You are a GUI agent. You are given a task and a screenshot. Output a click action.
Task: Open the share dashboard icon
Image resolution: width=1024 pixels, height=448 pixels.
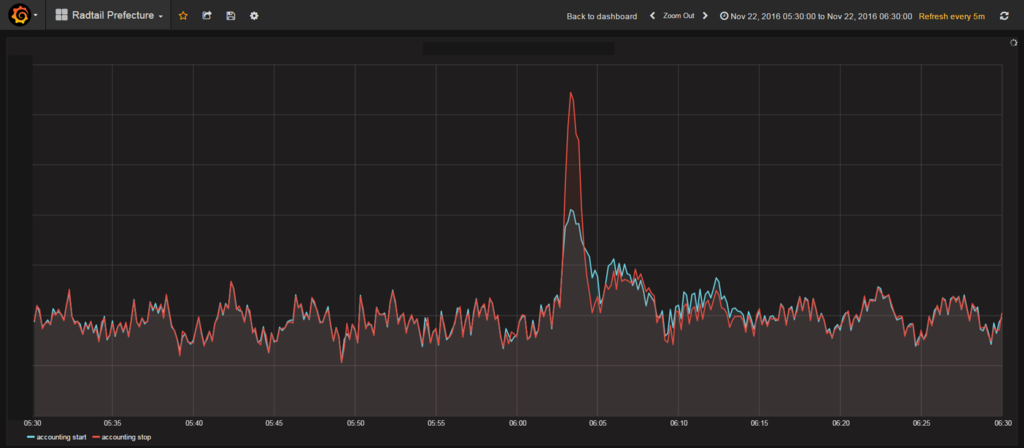tap(206, 16)
